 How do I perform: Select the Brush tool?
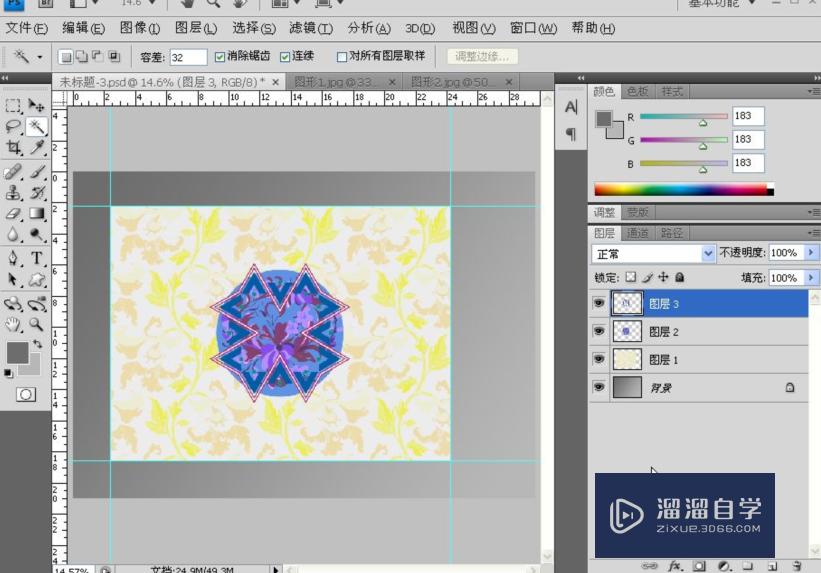(36, 171)
